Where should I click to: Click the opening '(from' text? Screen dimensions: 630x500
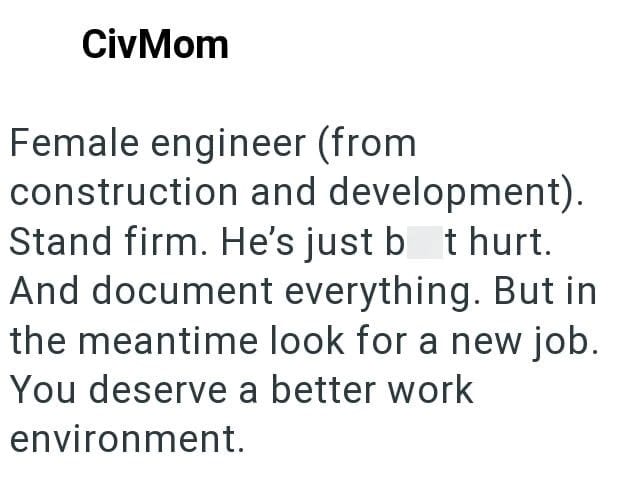366,144
